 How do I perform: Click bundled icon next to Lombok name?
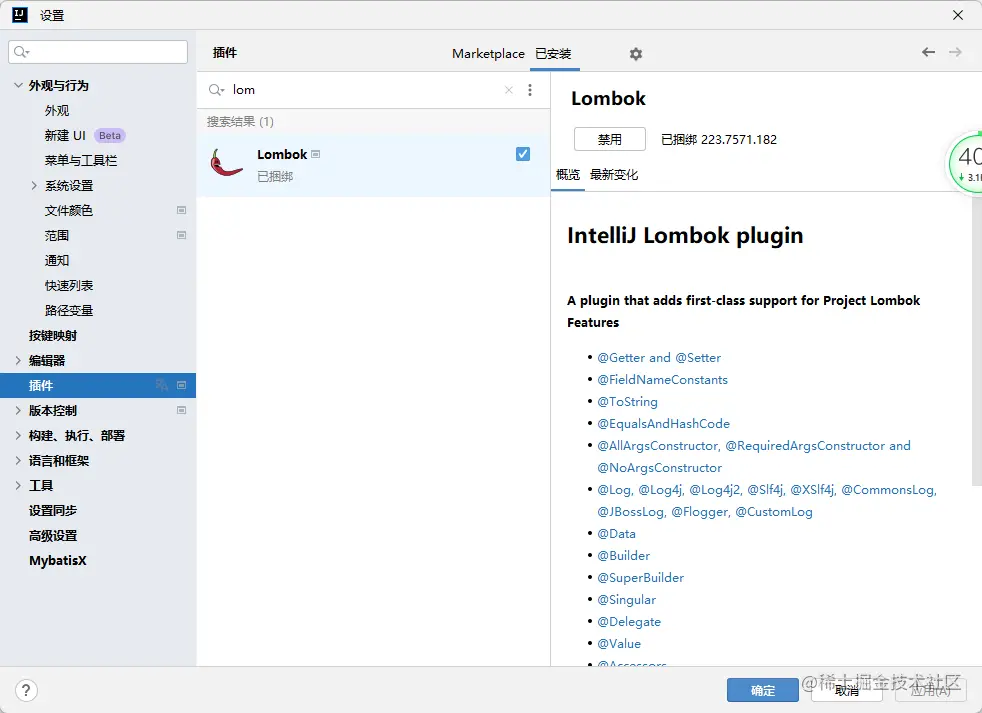pyautogui.click(x=316, y=154)
